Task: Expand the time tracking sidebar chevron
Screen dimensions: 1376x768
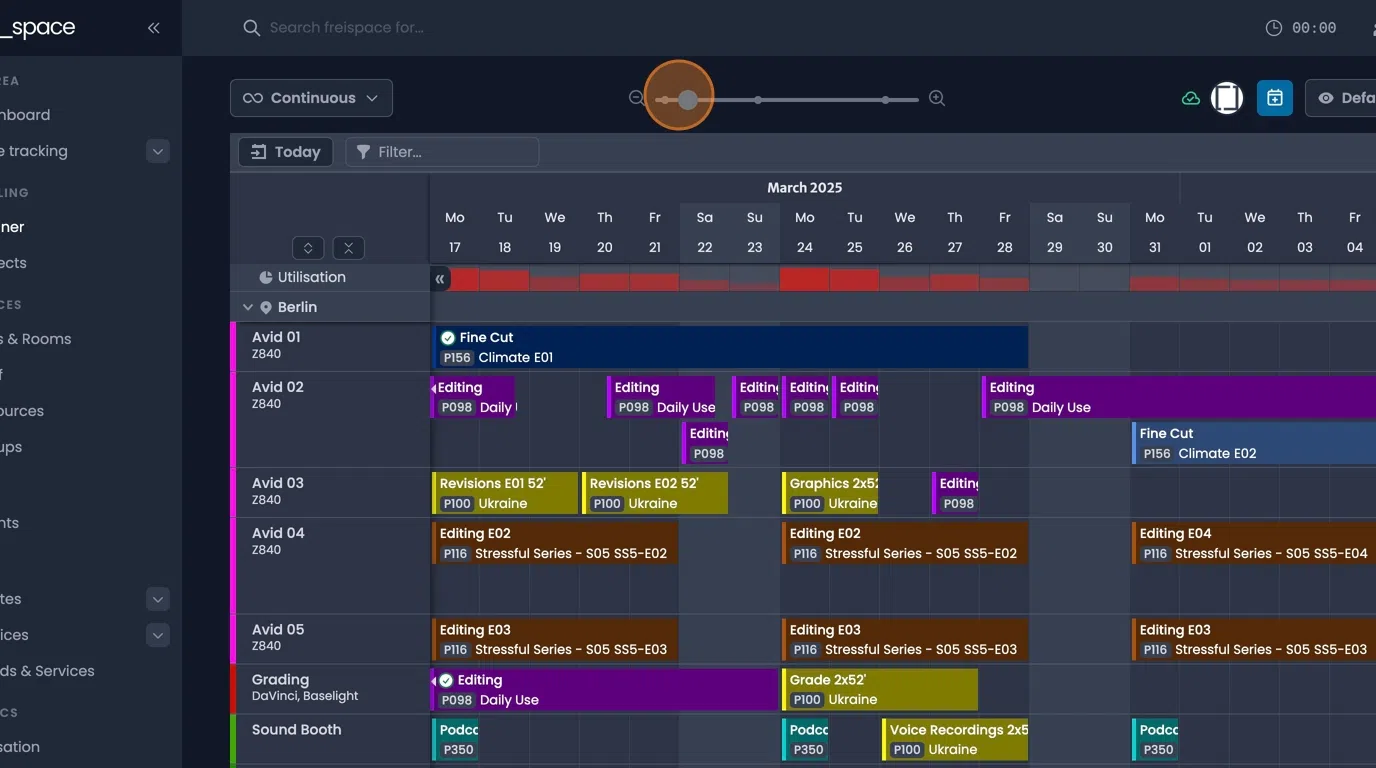Action: pyautogui.click(x=157, y=151)
